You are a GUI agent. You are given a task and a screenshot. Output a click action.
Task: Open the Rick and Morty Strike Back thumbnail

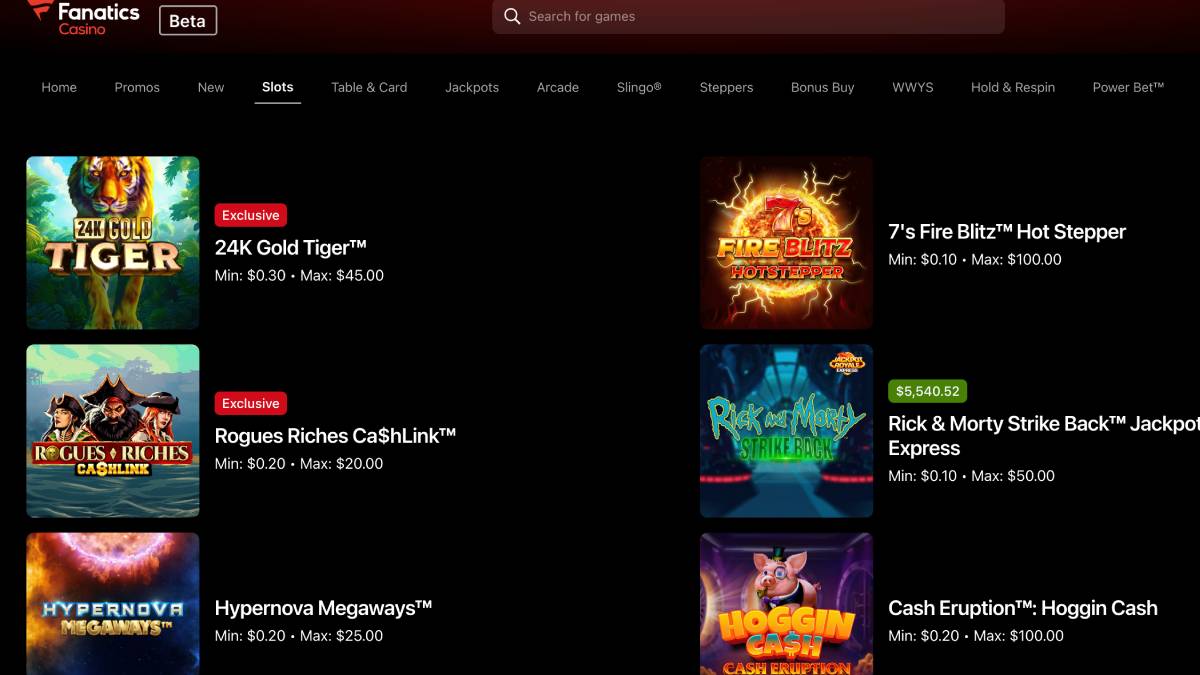coord(787,431)
